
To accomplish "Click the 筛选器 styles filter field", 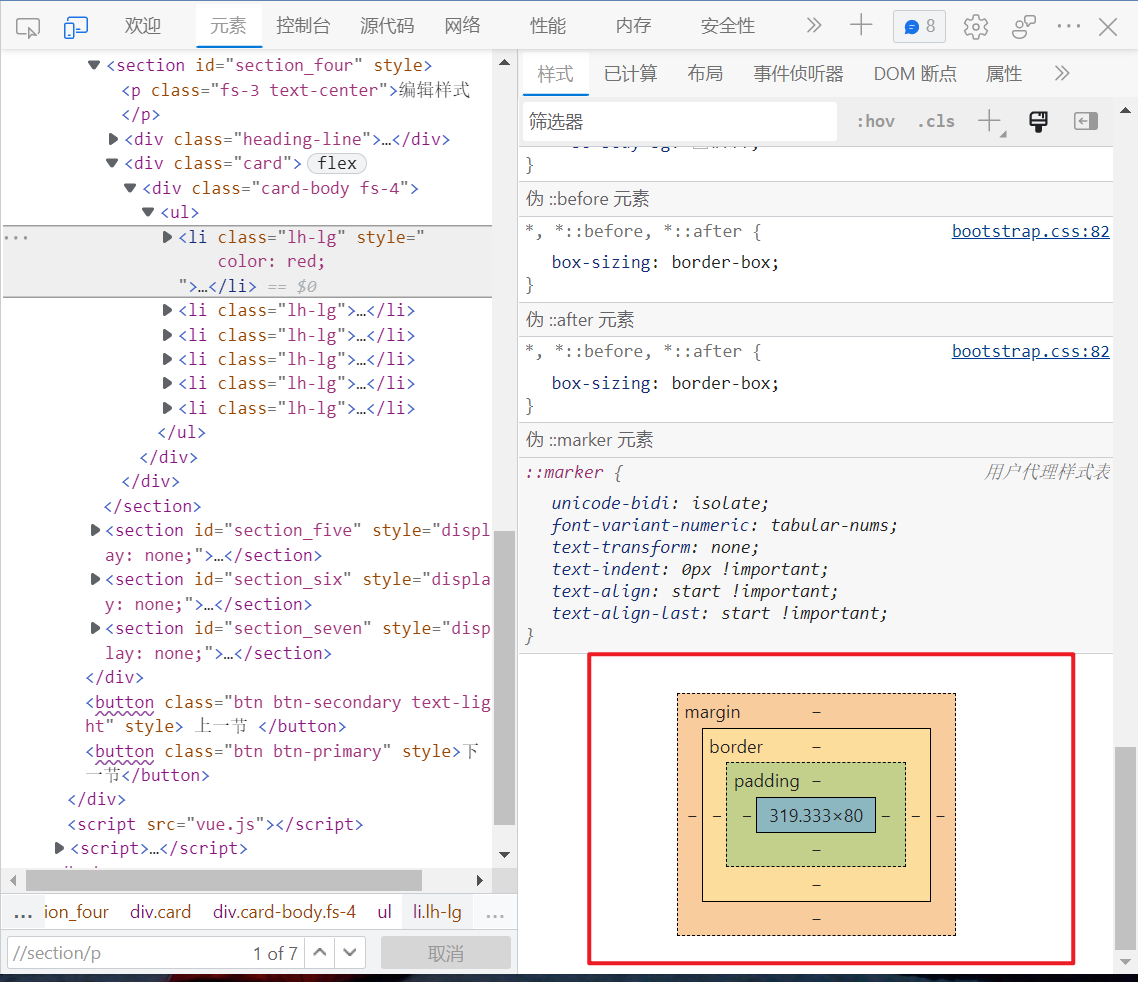I will point(680,122).
